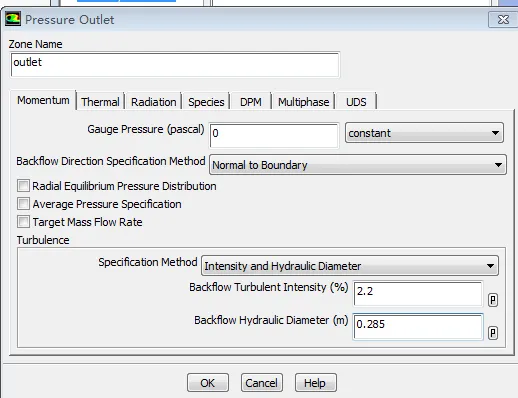Image resolution: width=518 pixels, height=398 pixels.
Task: Click the Gauge Pressure value field
Action: tap(274, 135)
